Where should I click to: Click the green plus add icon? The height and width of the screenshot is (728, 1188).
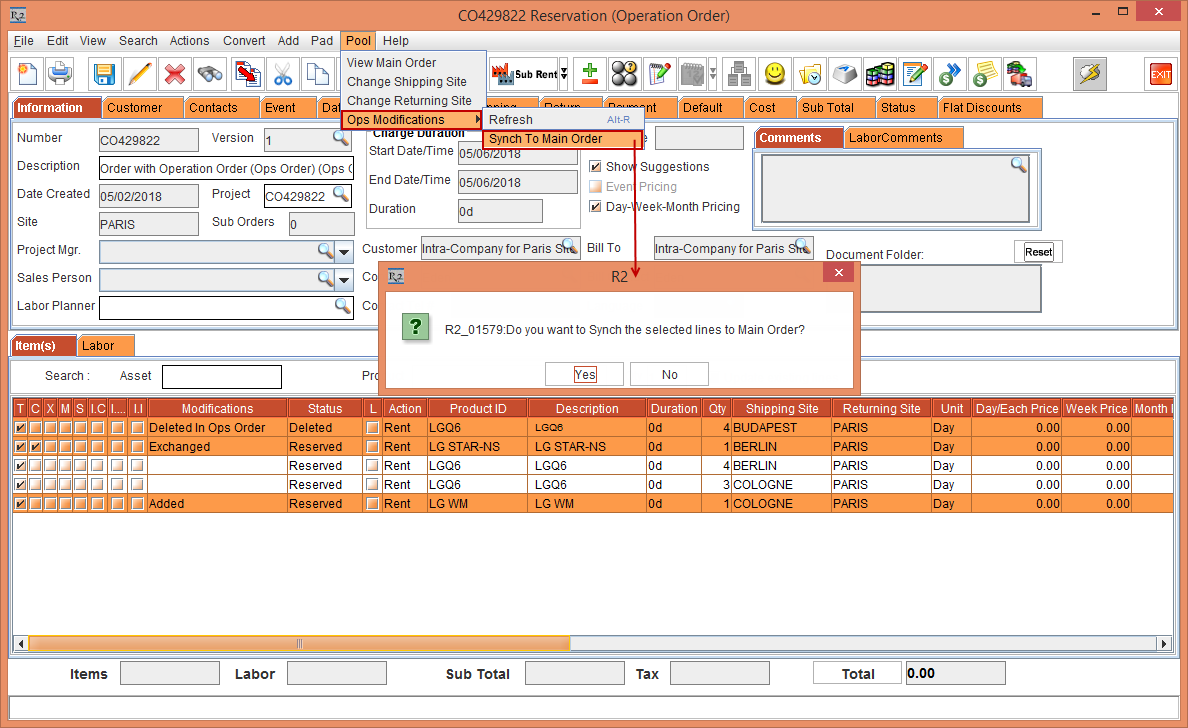[589, 74]
